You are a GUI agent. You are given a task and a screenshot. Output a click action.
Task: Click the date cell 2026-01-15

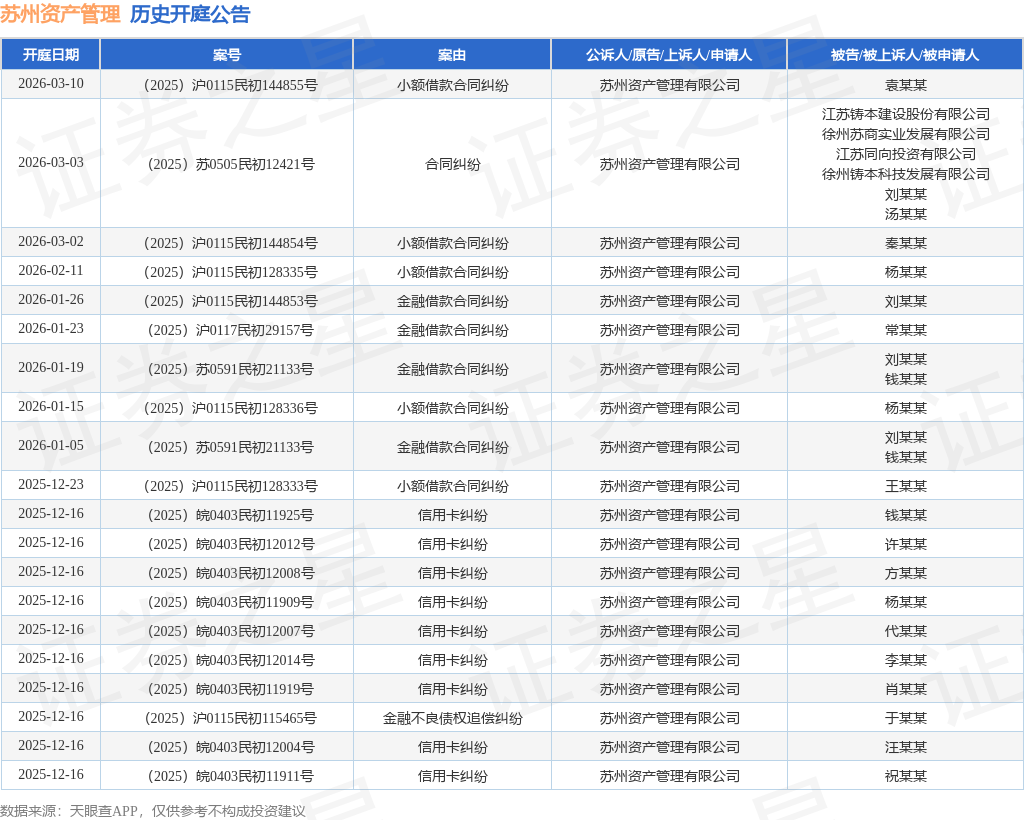click(51, 407)
